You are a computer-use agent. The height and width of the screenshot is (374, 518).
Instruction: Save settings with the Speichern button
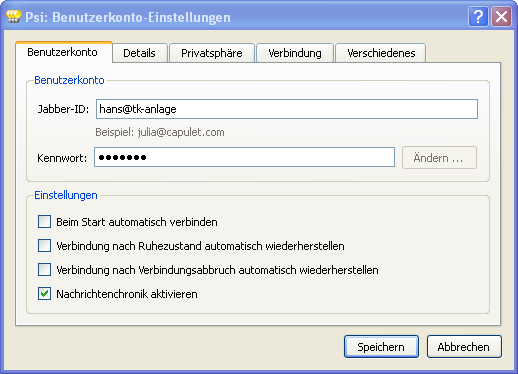[381, 347]
